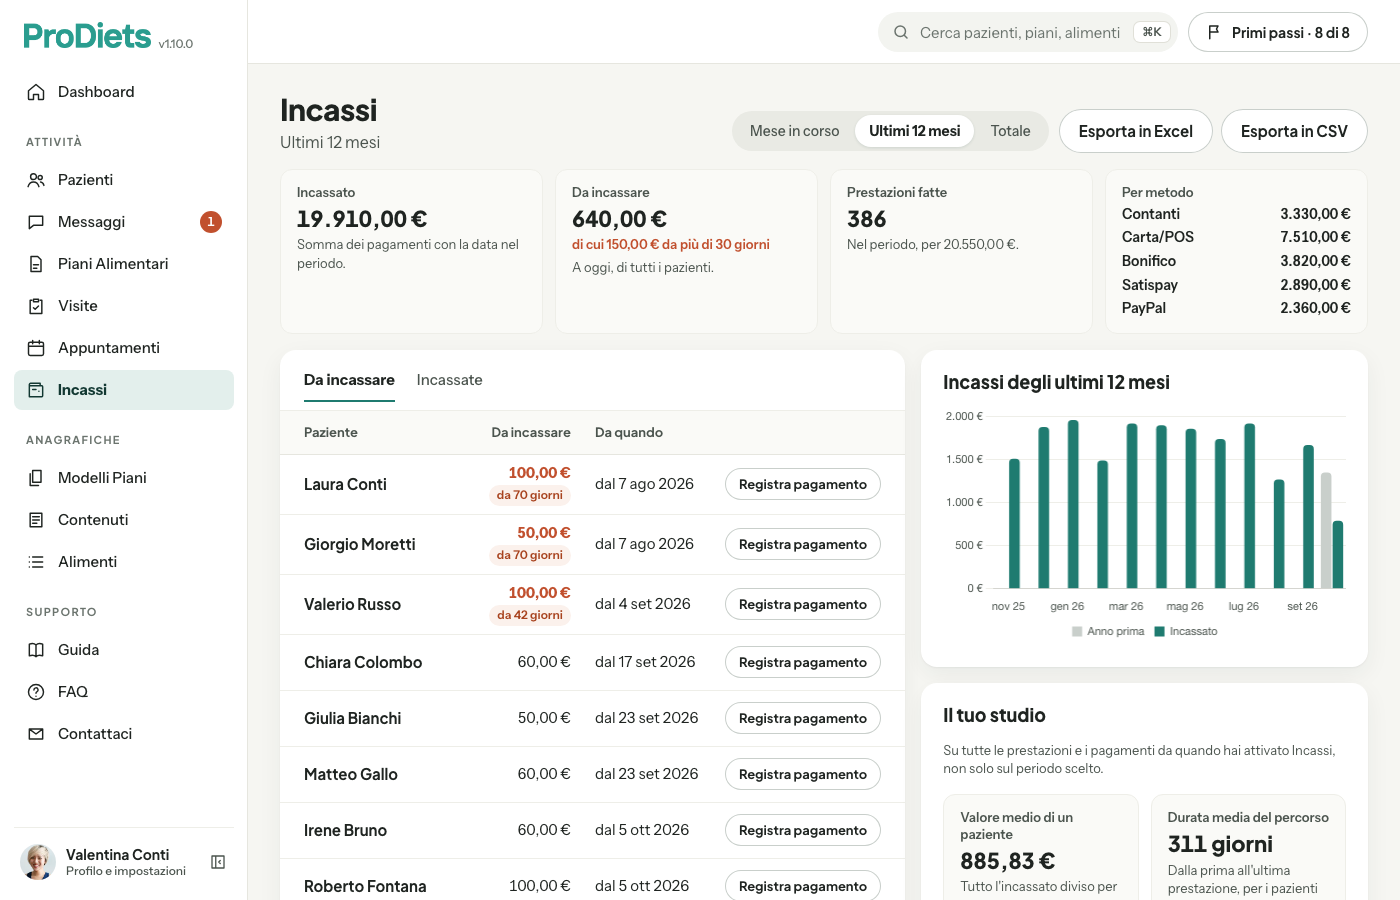The width and height of the screenshot is (1400, 900).
Task: Click the Piani Alimentari document icon
Action: pyautogui.click(x=36, y=264)
